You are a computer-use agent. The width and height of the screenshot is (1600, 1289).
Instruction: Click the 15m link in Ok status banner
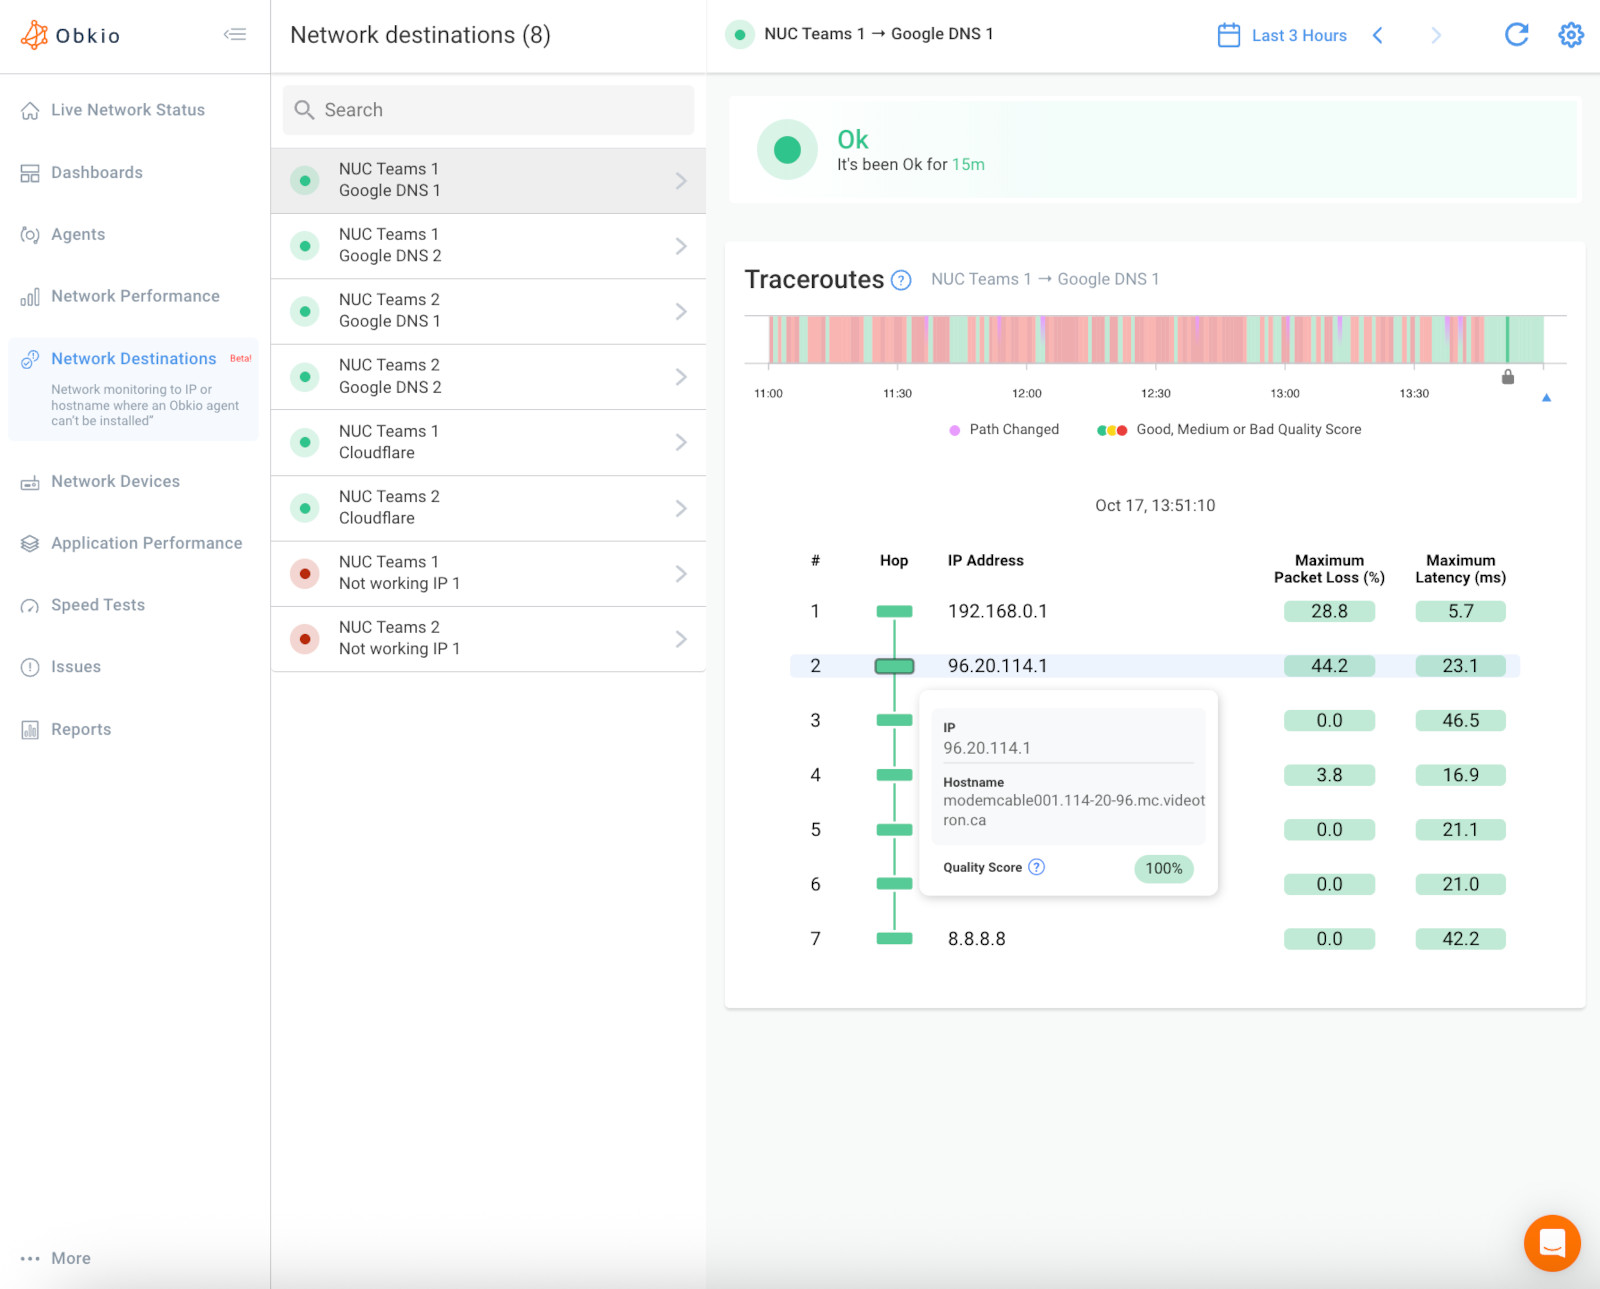coord(969,164)
